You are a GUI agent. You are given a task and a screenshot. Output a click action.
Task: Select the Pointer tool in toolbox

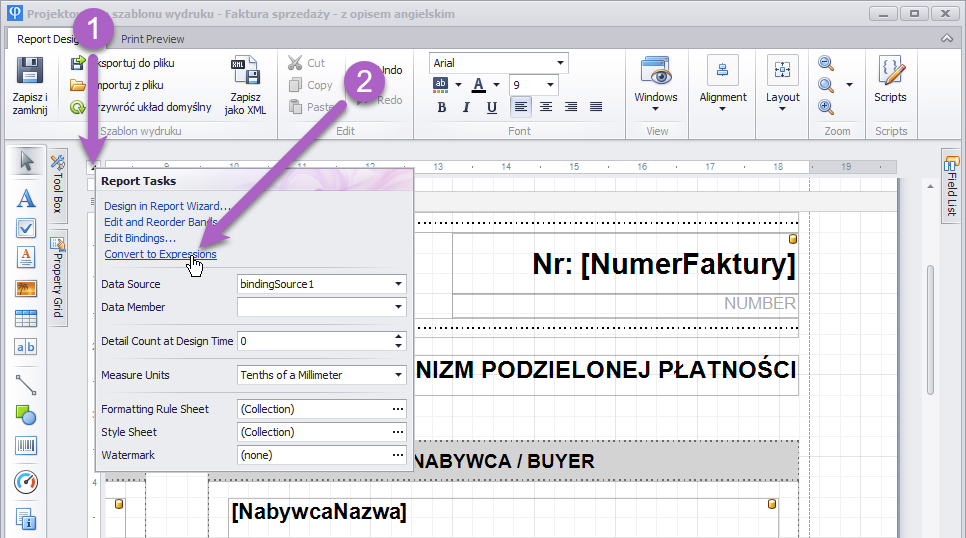26,162
